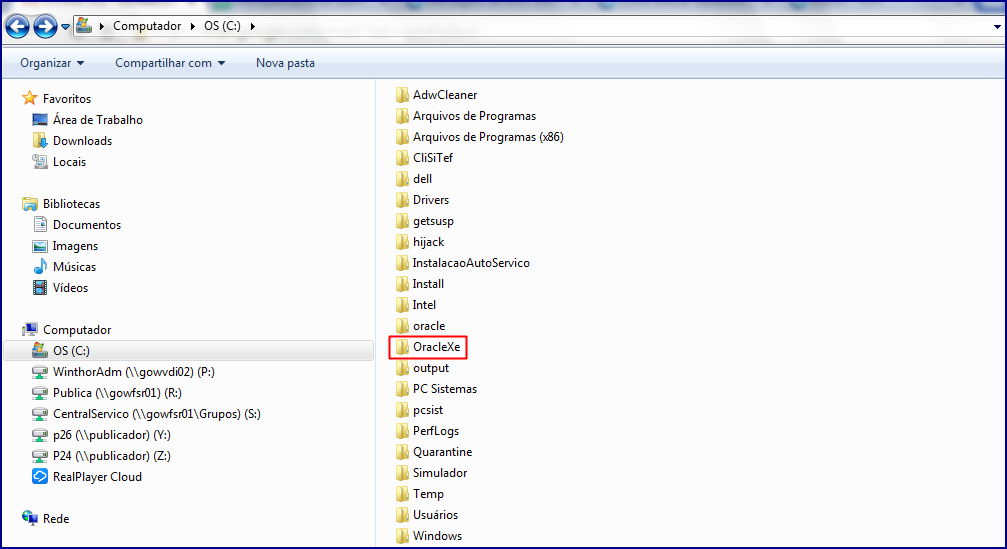Click the RealPlayer Cloud icon

click(x=40, y=476)
